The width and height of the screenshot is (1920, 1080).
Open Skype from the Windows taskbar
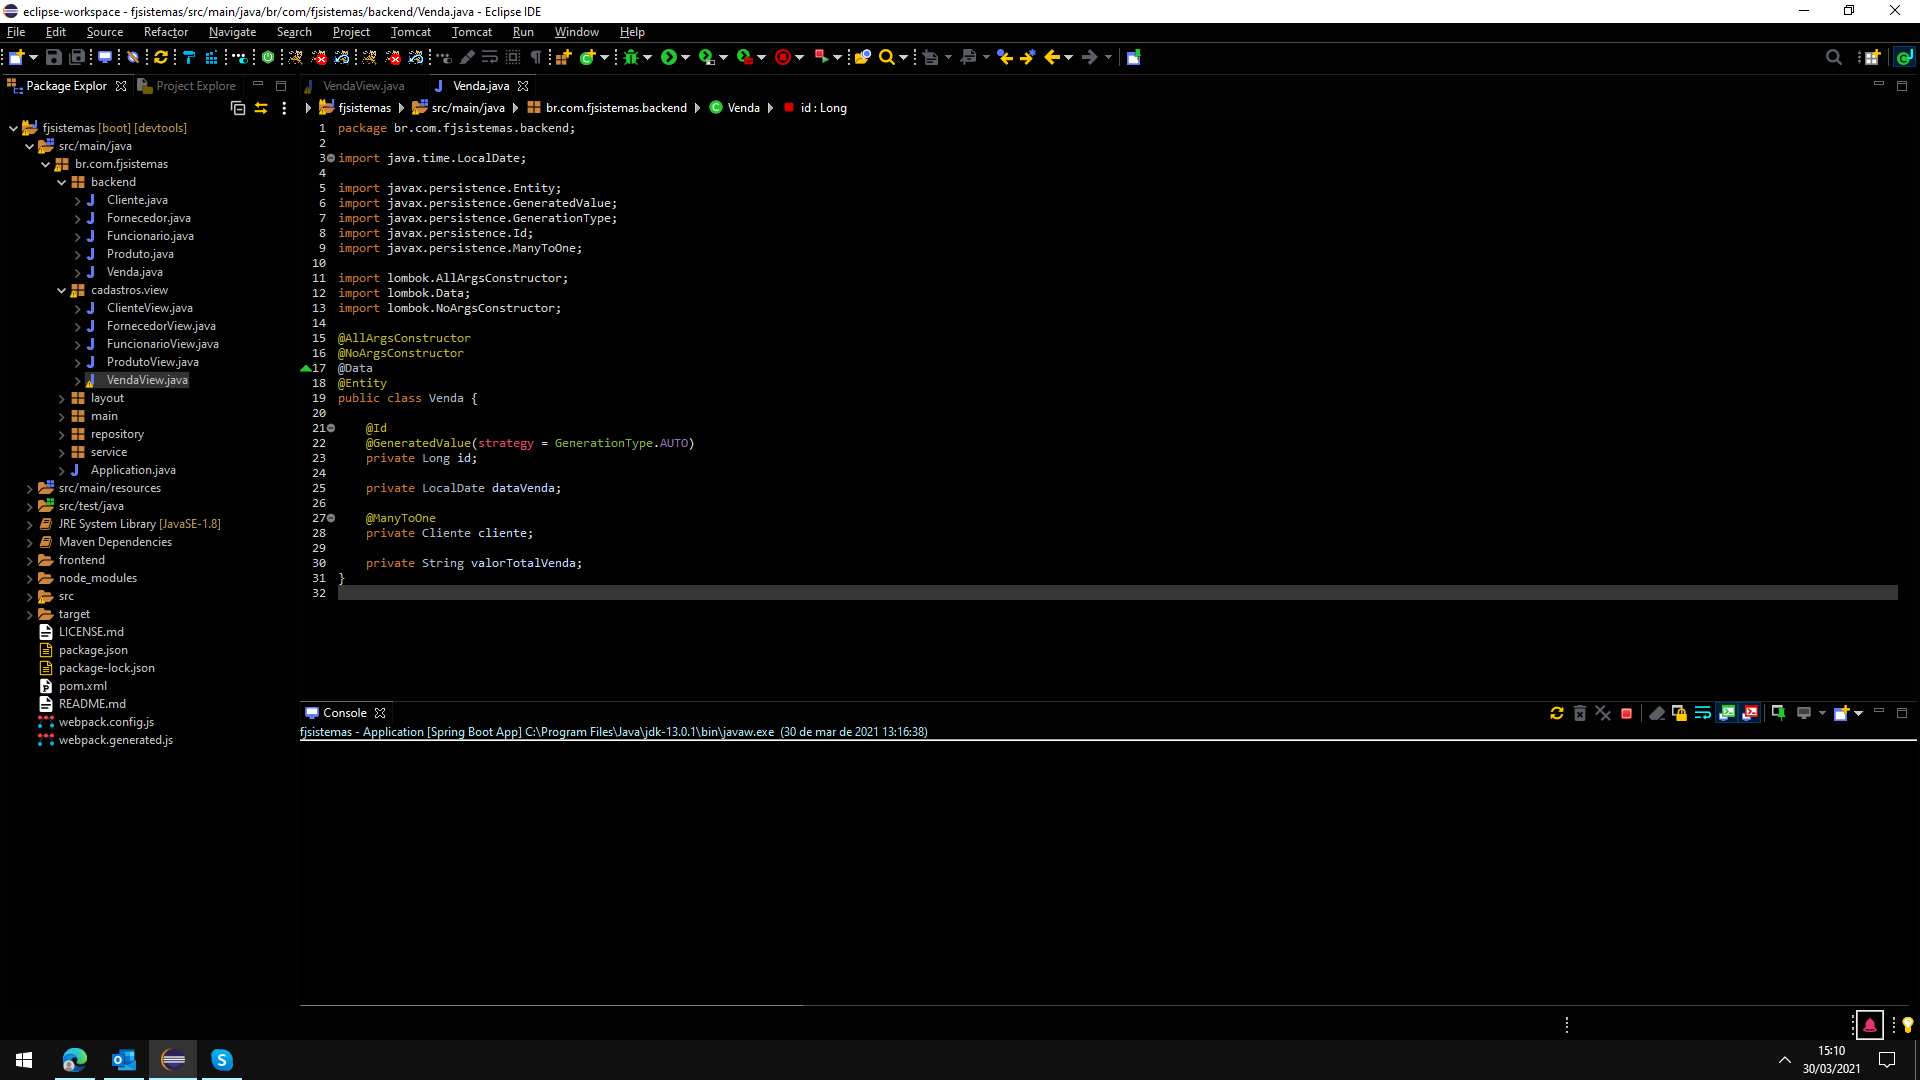tap(222, 1060)
